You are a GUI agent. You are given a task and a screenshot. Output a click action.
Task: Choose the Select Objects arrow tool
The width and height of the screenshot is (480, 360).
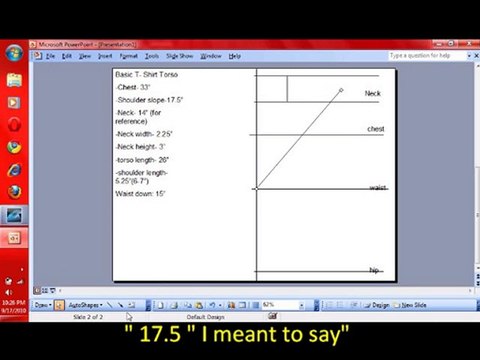tap(59, 305)
